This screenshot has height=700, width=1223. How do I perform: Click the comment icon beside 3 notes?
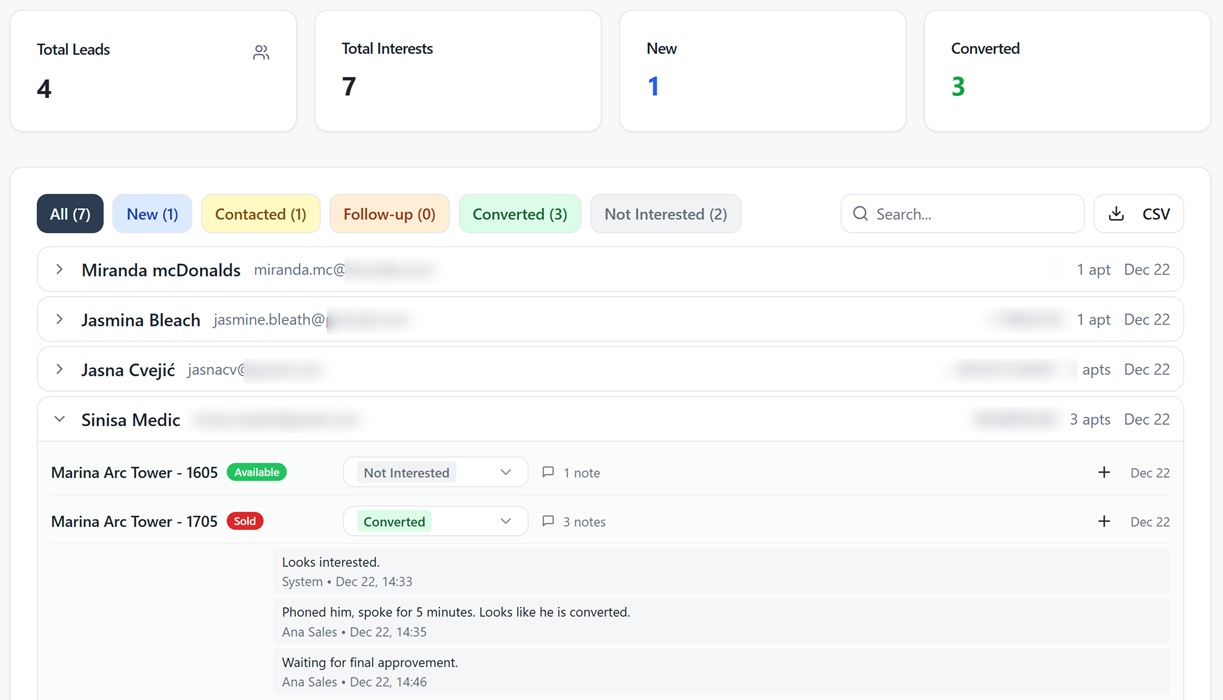(548, 521)
